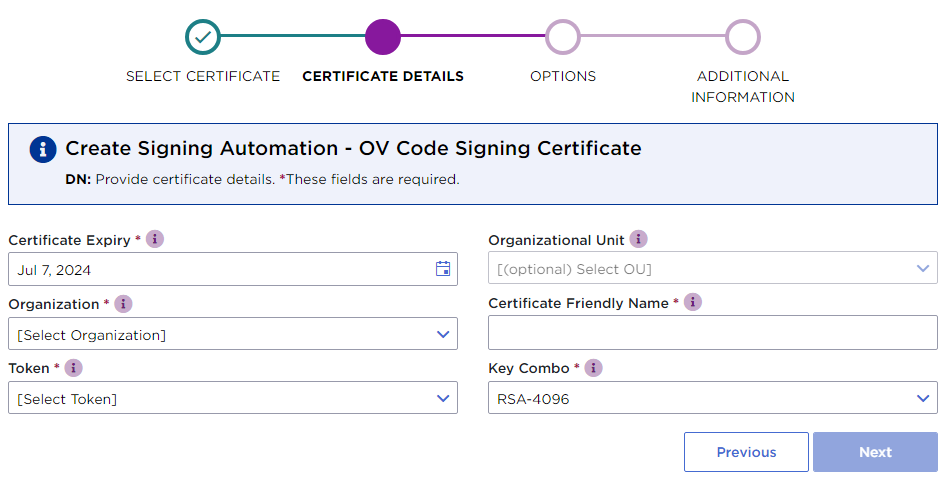Screen dimensions: 952x480
Task: Click the Key Combo info icon
Action: click(x=593, y=368)
